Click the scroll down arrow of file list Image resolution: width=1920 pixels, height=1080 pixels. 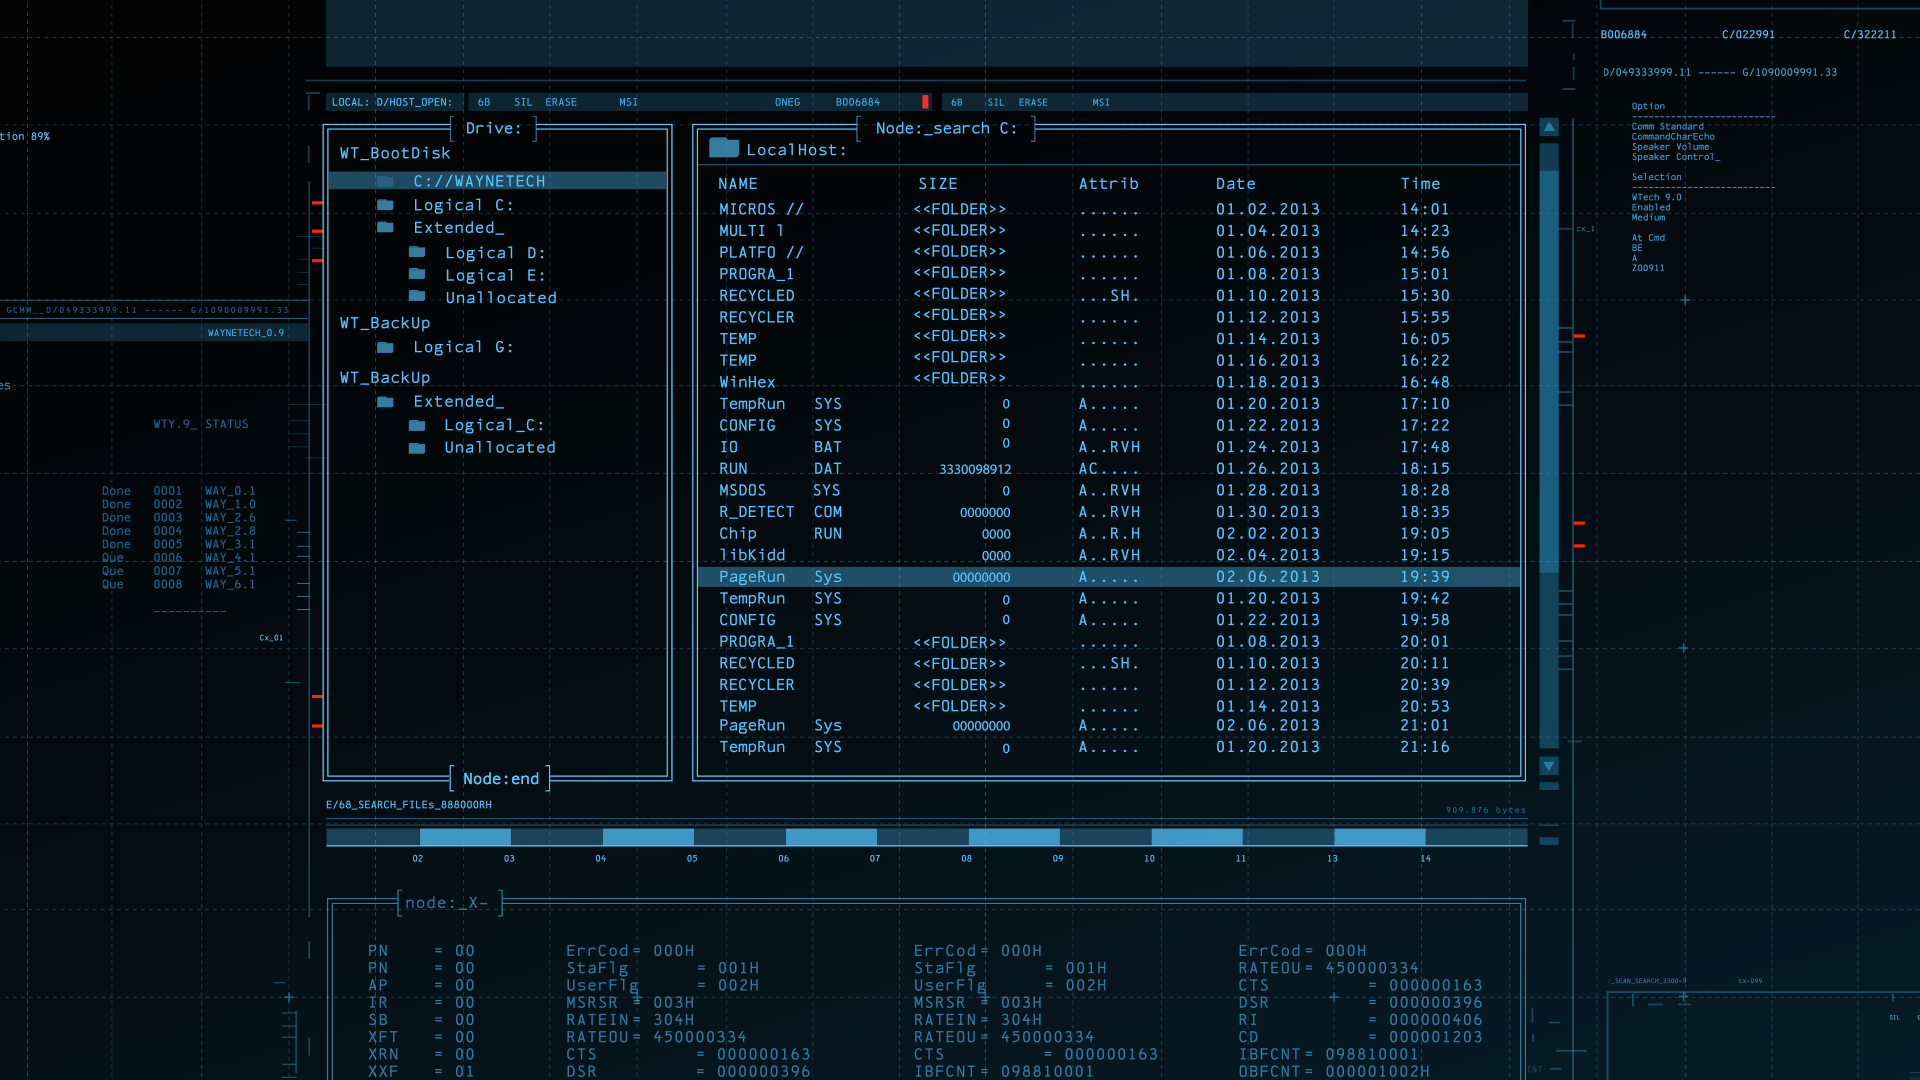tap(1549, 766)
